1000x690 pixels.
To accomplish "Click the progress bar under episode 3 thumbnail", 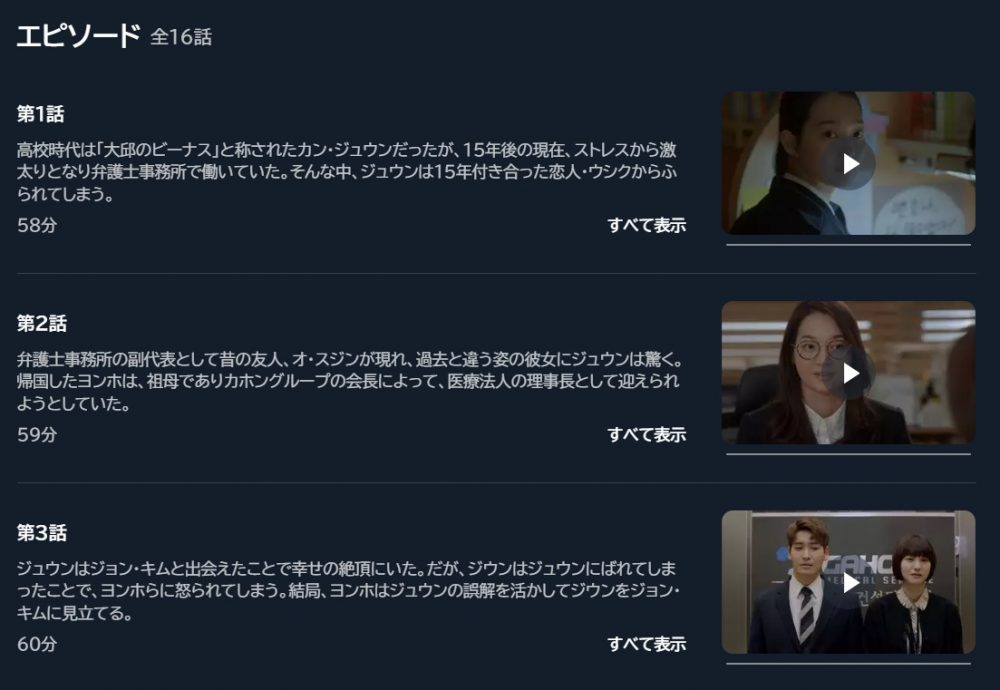I will pos(848,663).
